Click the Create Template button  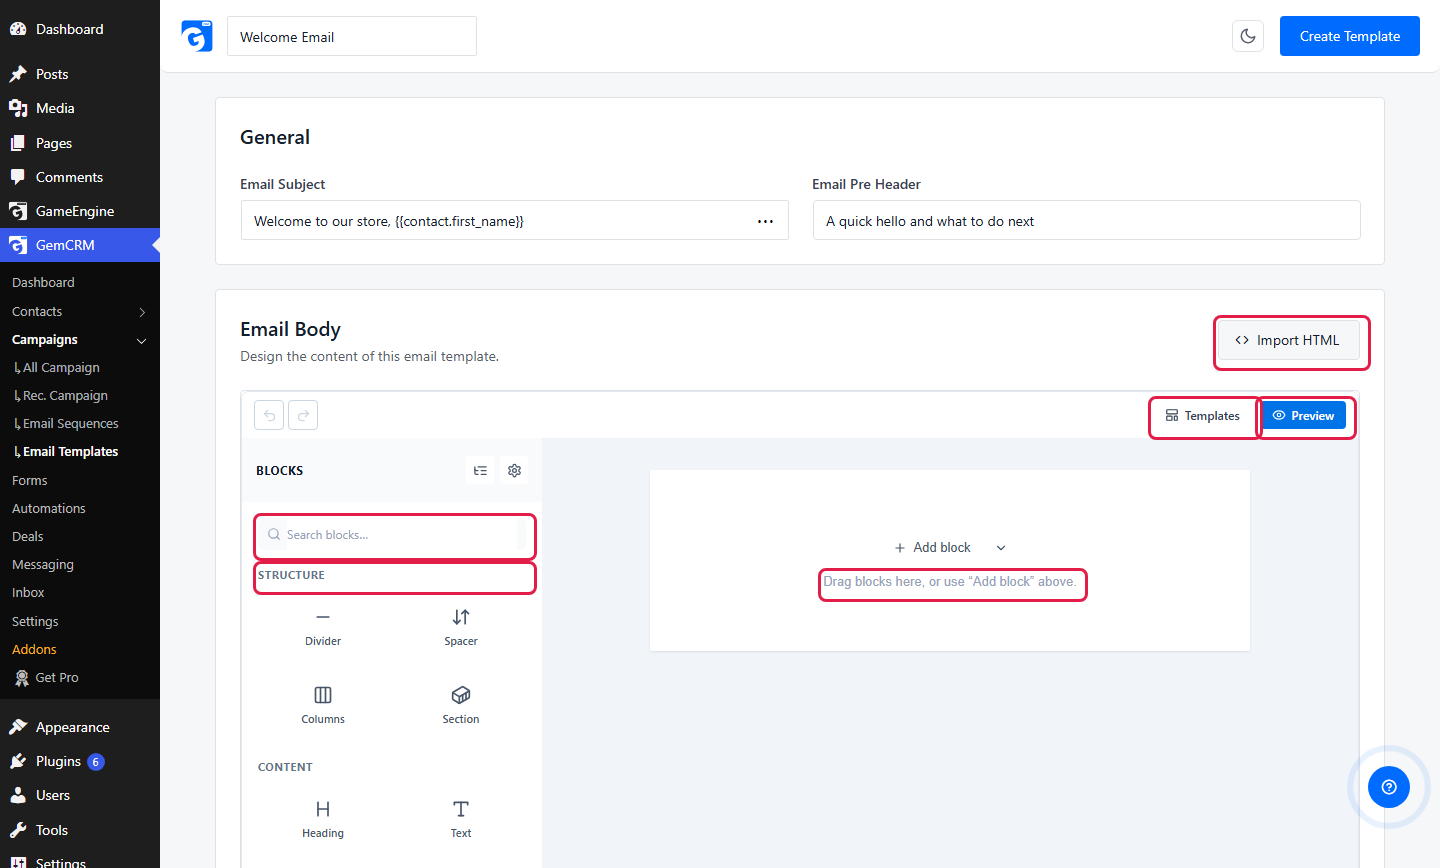pos(1350,36)
